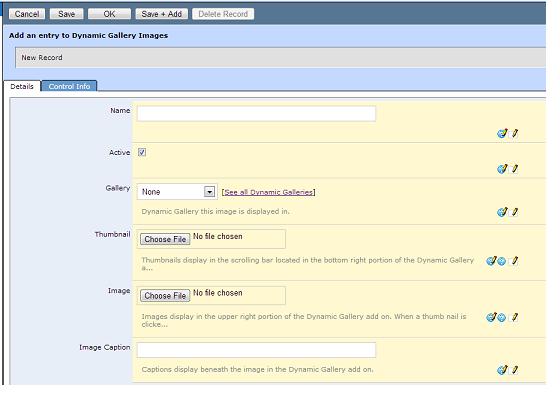Switch to the Details tab

tap(22, 86)
